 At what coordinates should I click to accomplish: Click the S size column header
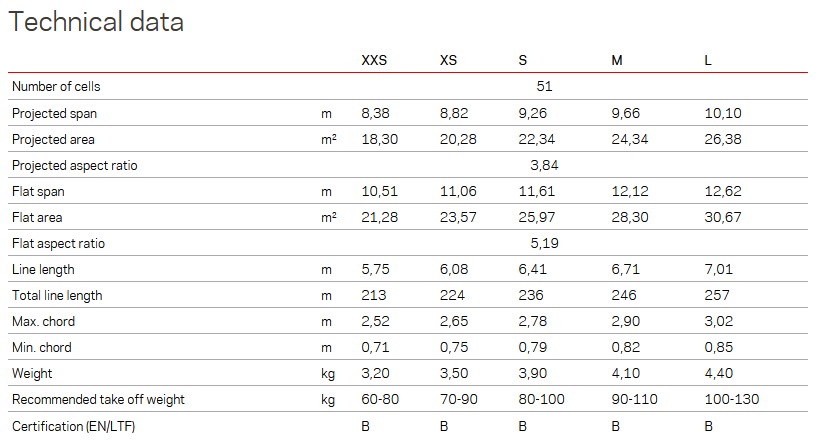tap(522, 60)
